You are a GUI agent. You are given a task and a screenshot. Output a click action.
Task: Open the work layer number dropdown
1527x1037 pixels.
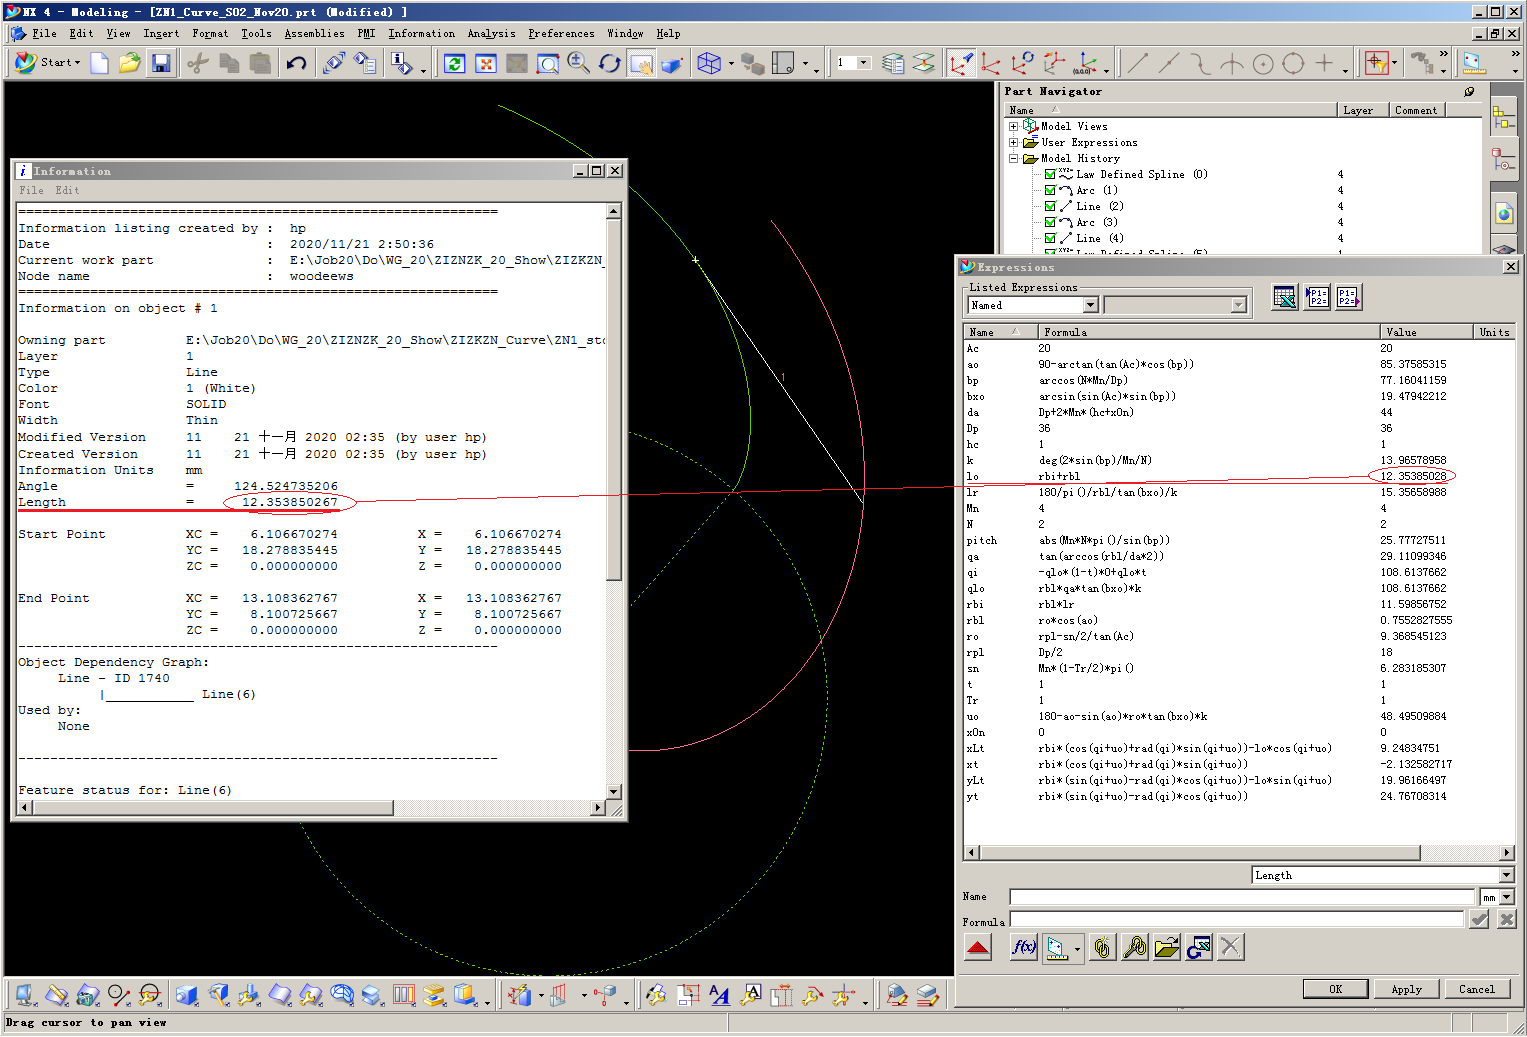point(864,63)
